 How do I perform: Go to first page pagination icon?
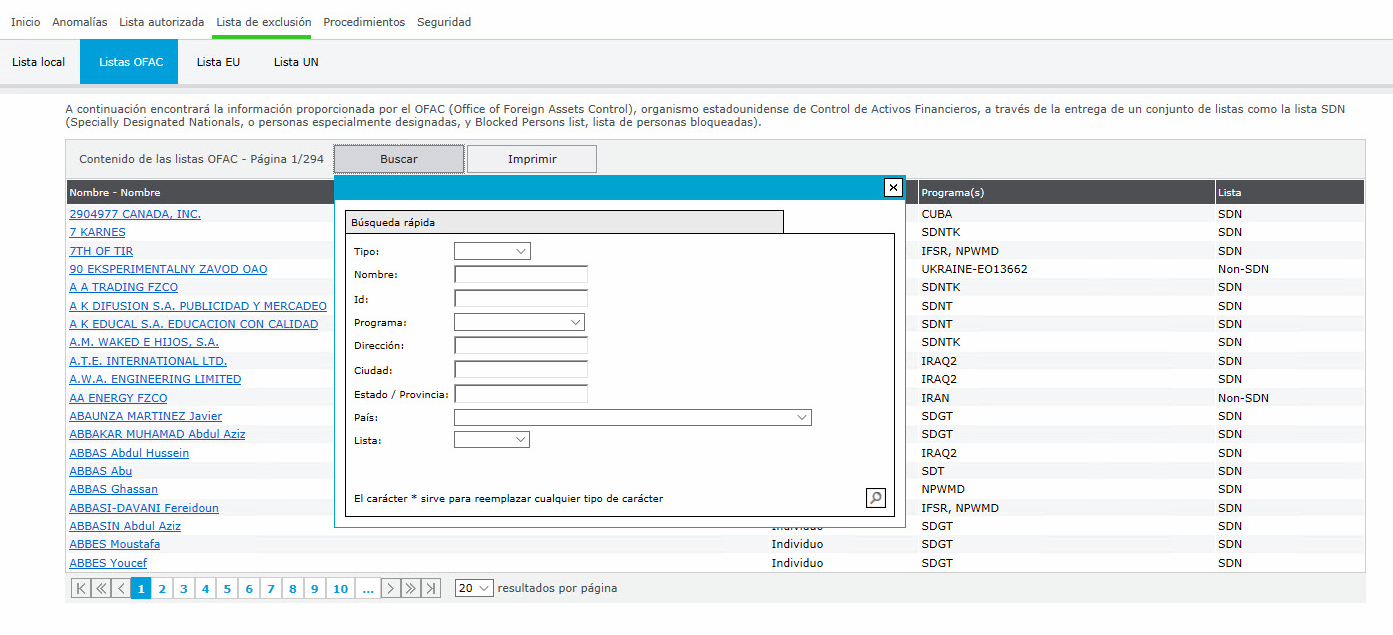click(81, 589)
